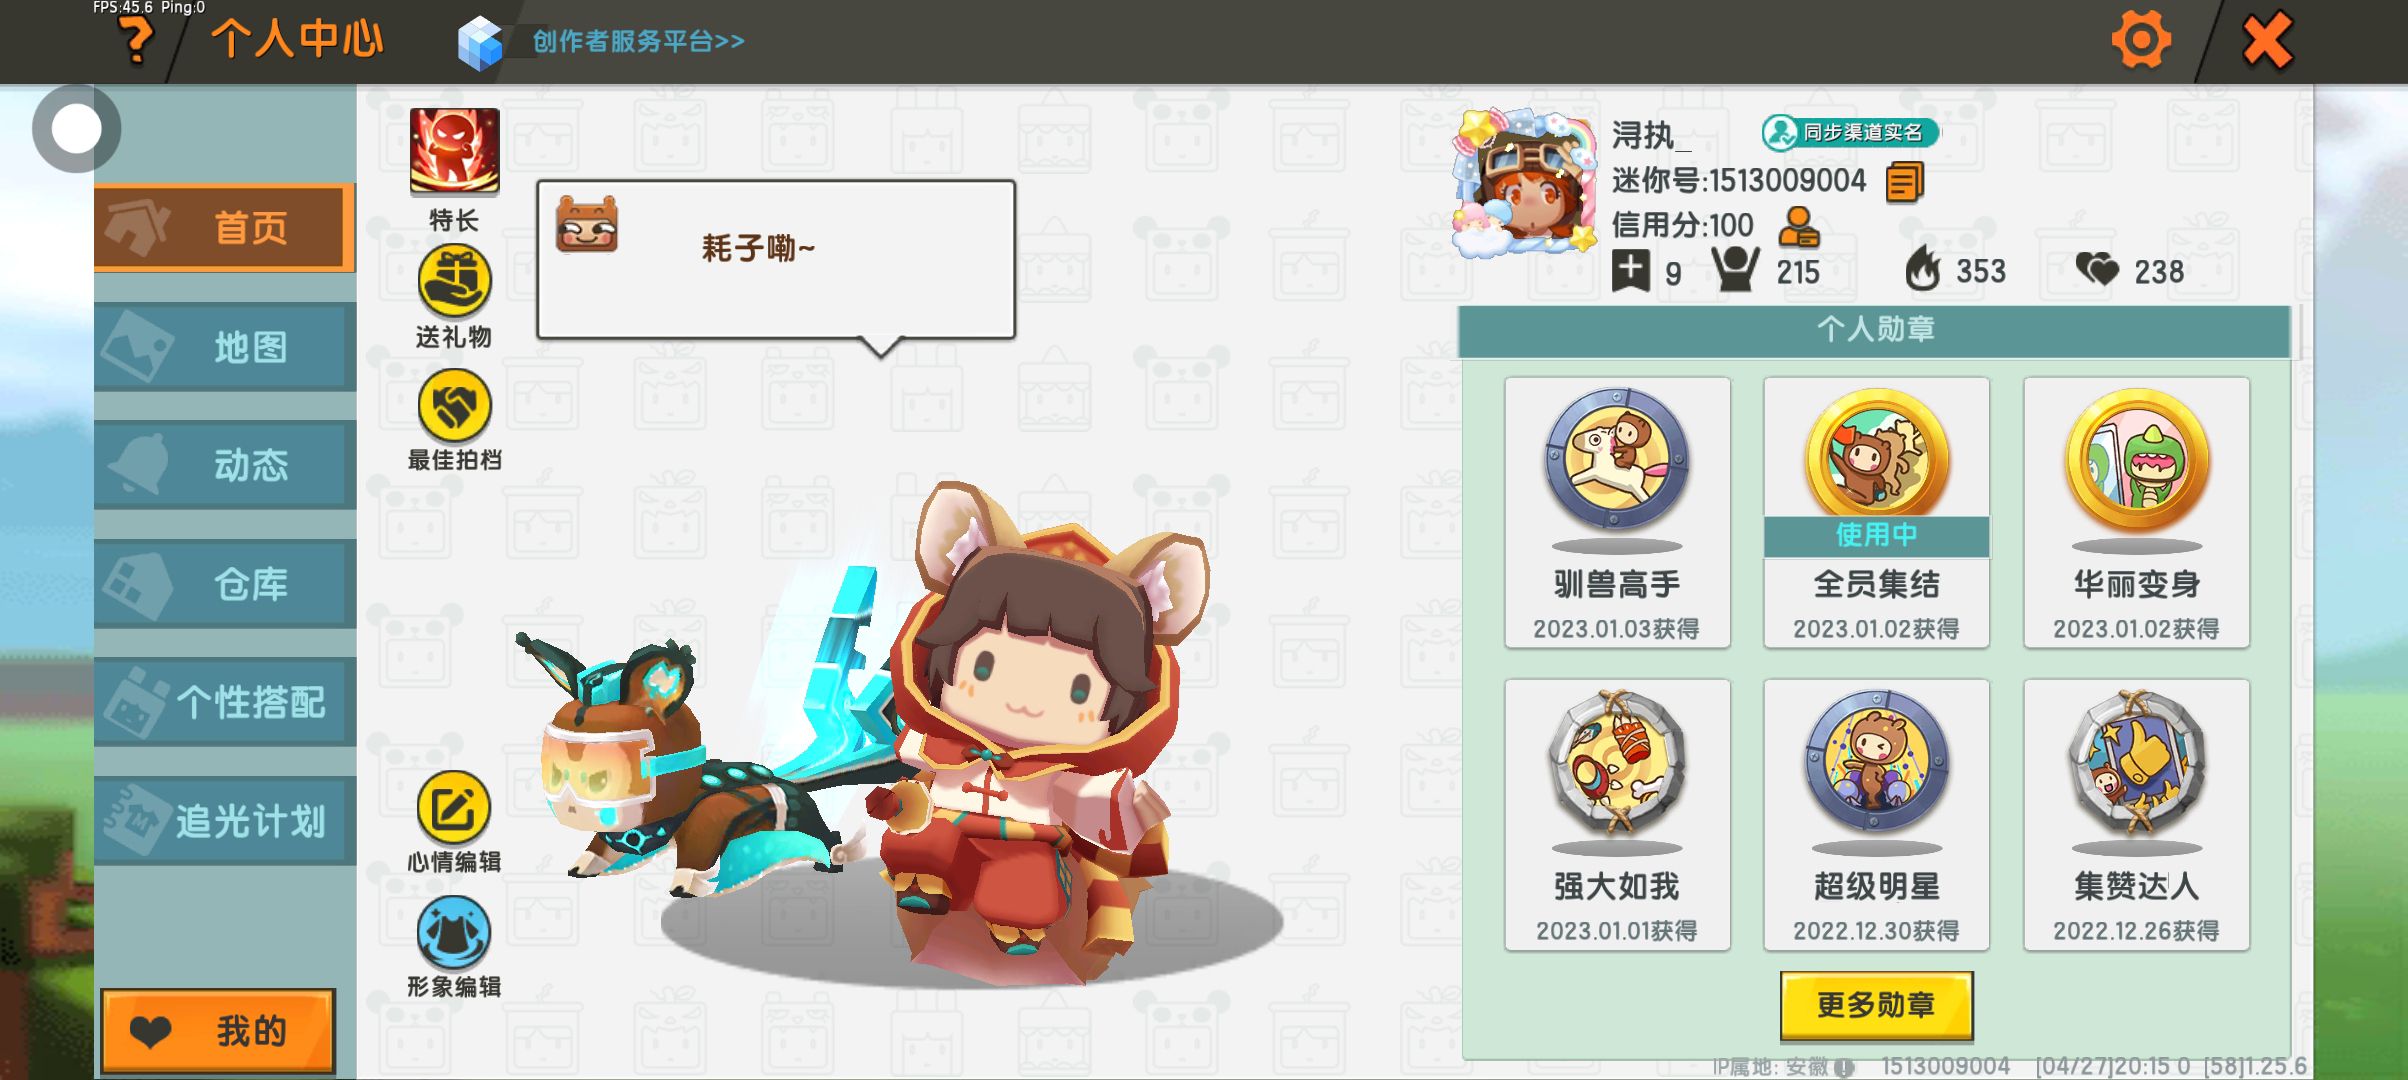Open the 创作者服务平台 link

pyautogui.click(x=638, y=42)
